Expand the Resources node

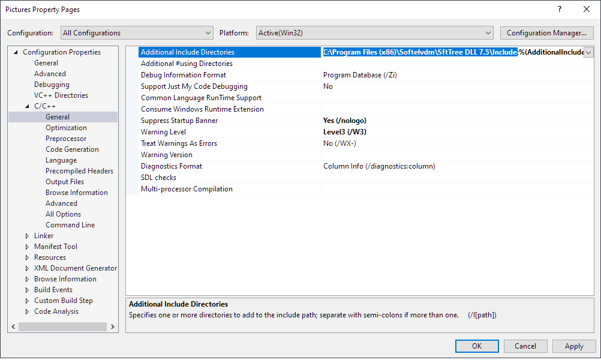(x=27, y=257)
